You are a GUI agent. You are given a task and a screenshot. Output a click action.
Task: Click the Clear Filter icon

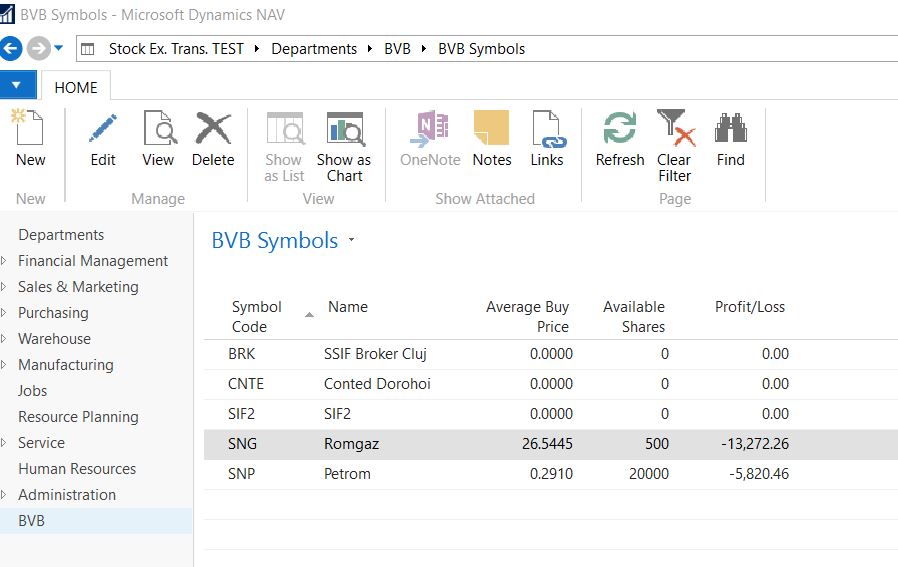click(x=675, y=127)
